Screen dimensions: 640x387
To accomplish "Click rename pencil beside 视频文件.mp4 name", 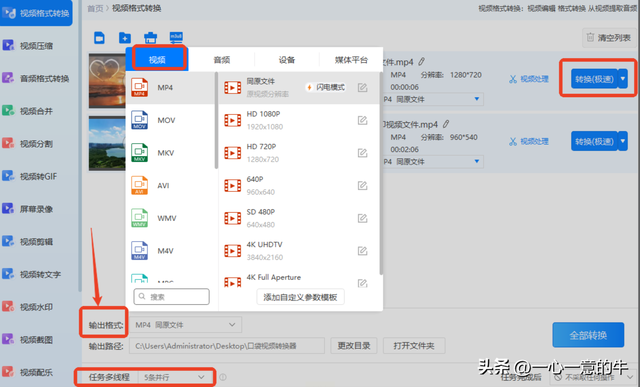I will coord(446,124).
